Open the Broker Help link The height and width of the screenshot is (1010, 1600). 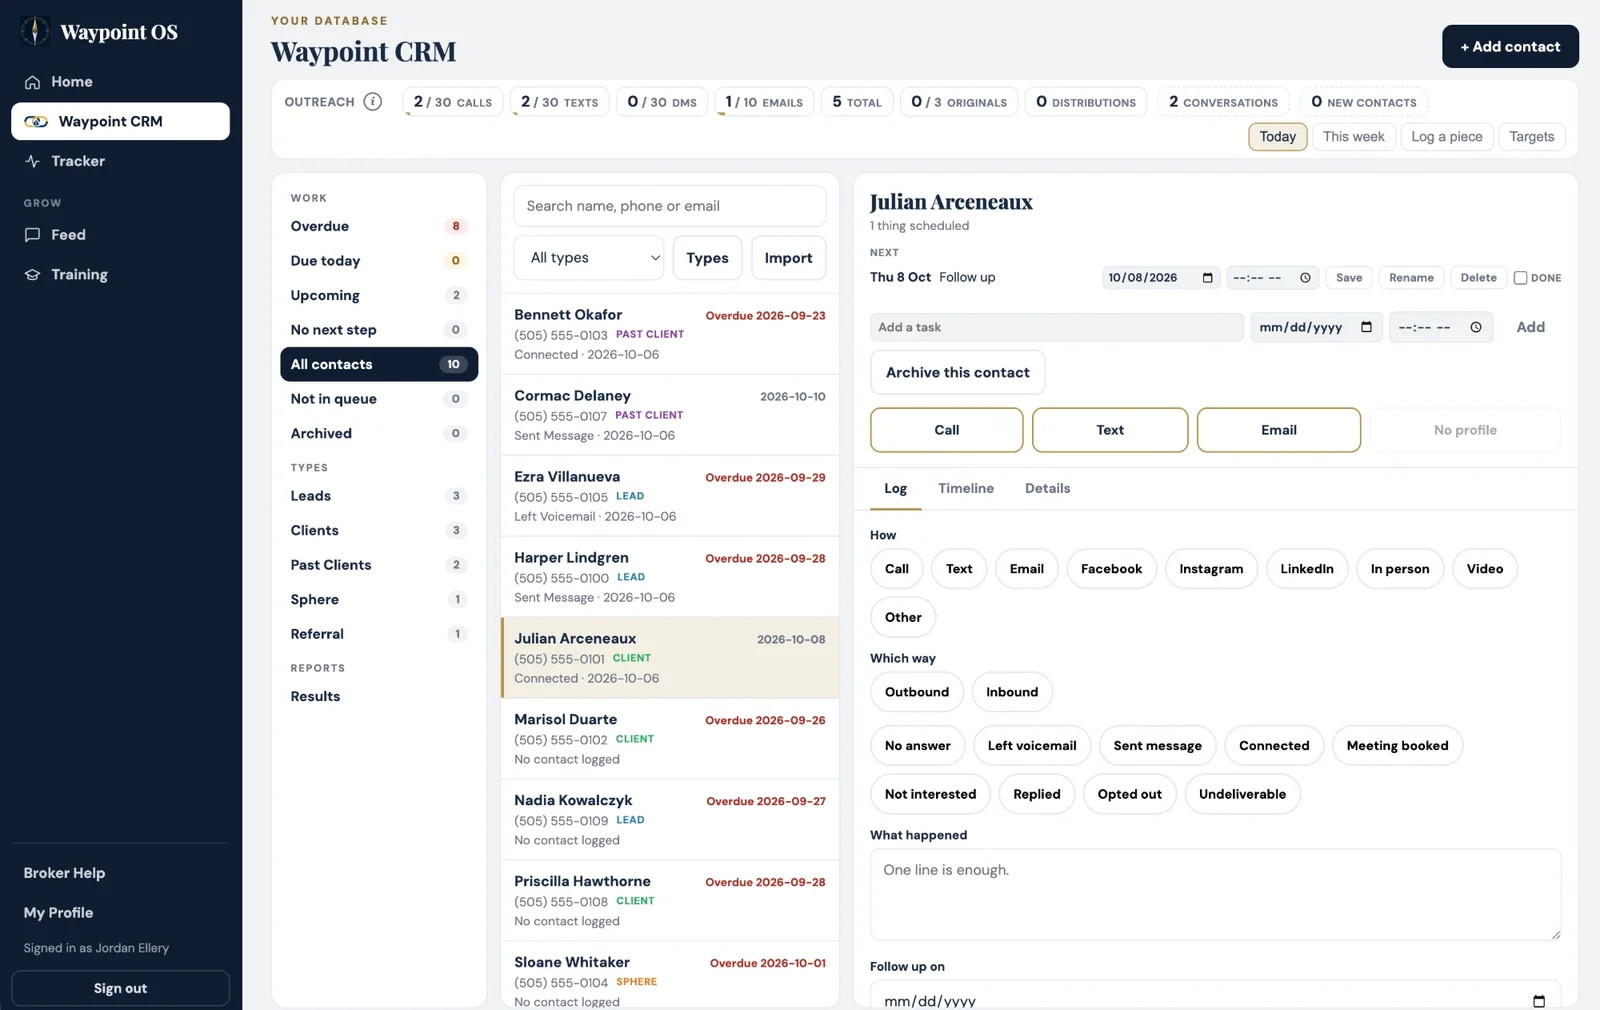point(64,873)
